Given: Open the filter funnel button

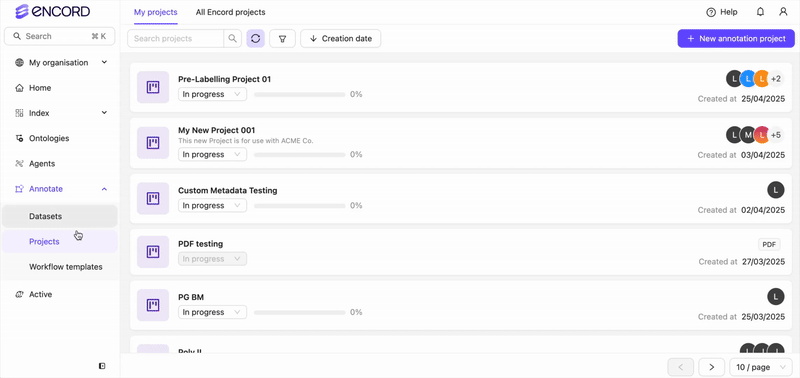Looking at the screenshot, I should click(282, 38).
